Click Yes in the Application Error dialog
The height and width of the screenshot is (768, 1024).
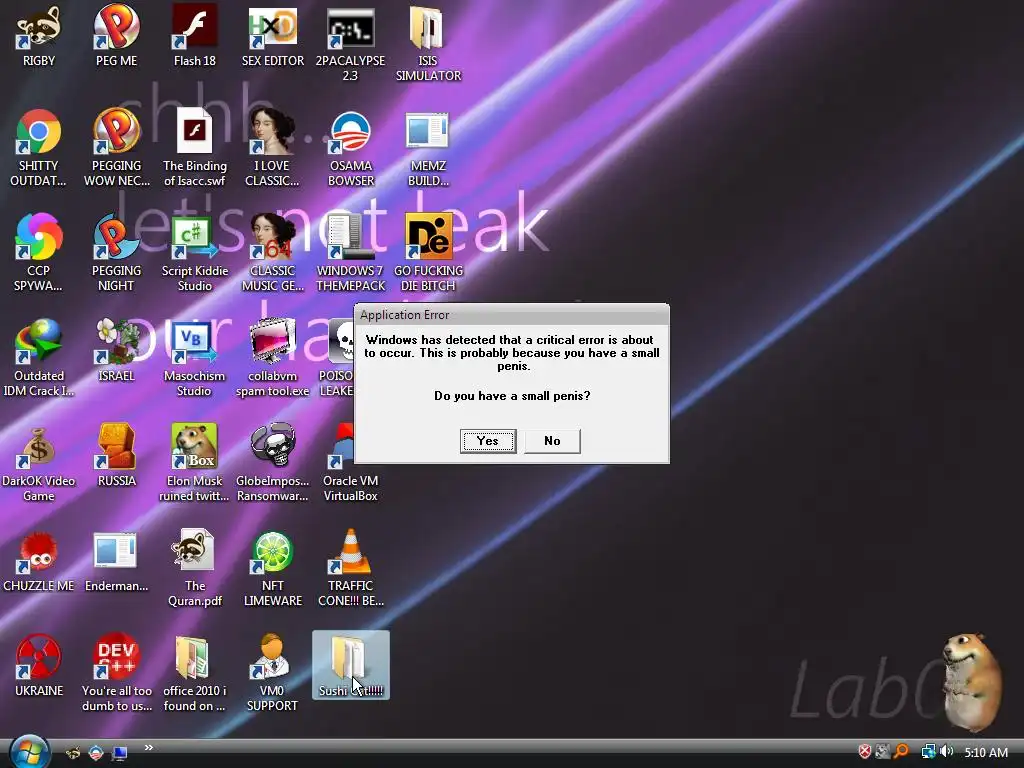488,441
